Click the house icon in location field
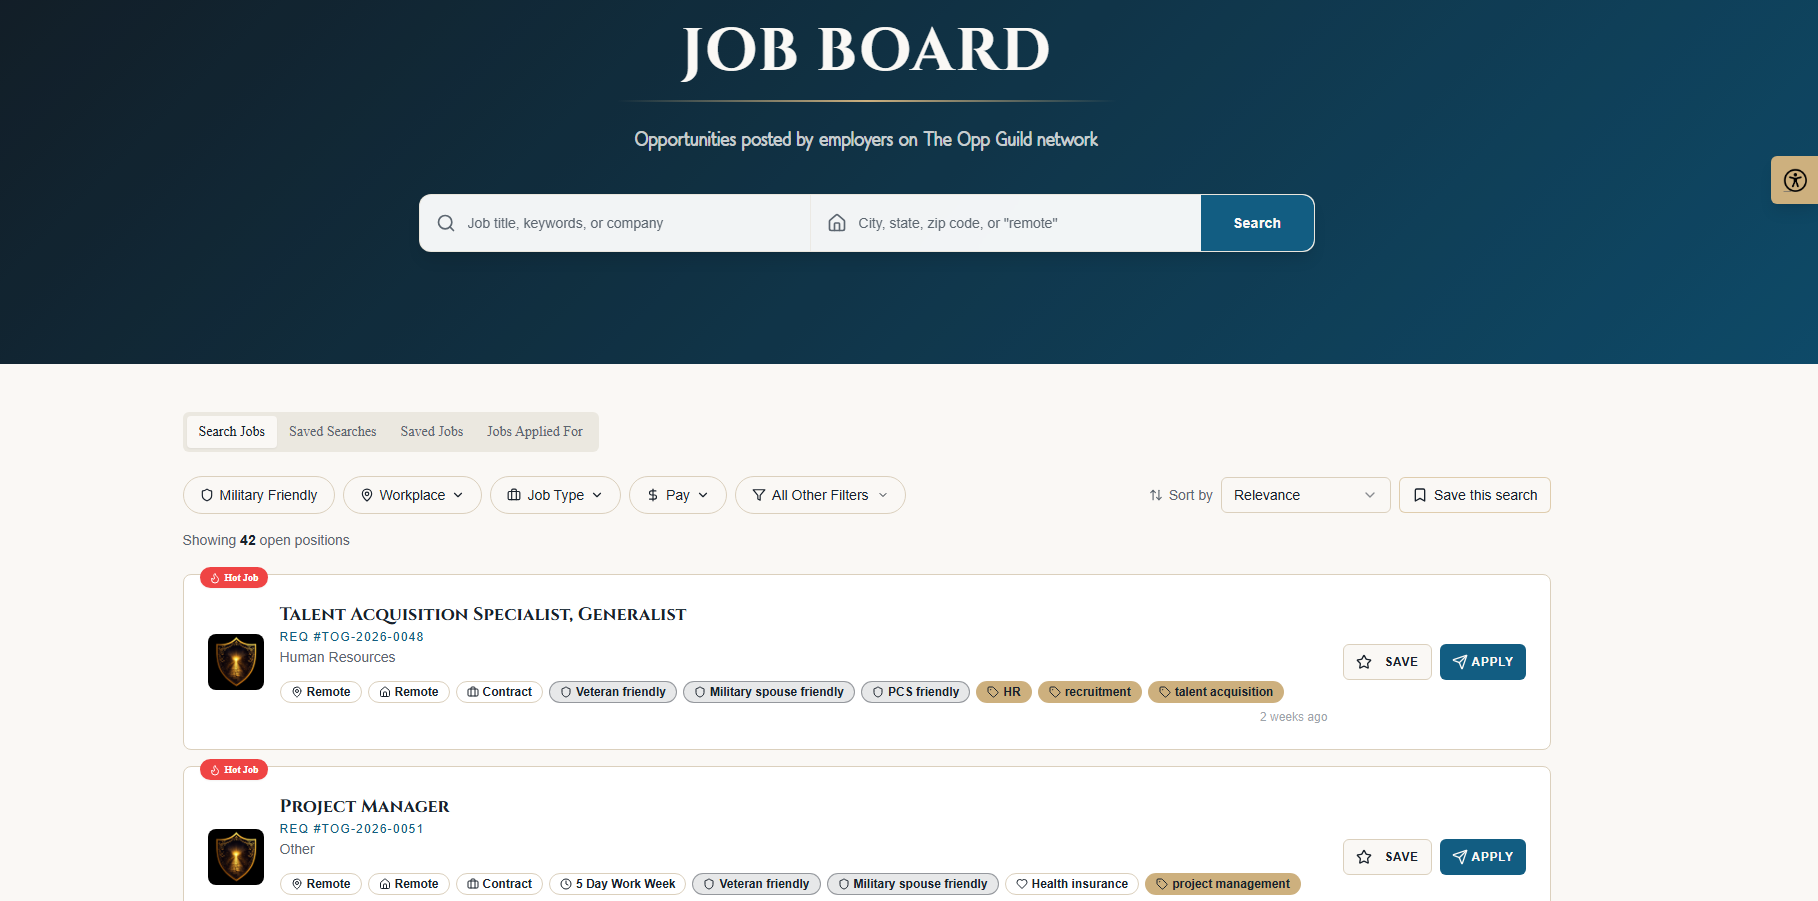 837,223
